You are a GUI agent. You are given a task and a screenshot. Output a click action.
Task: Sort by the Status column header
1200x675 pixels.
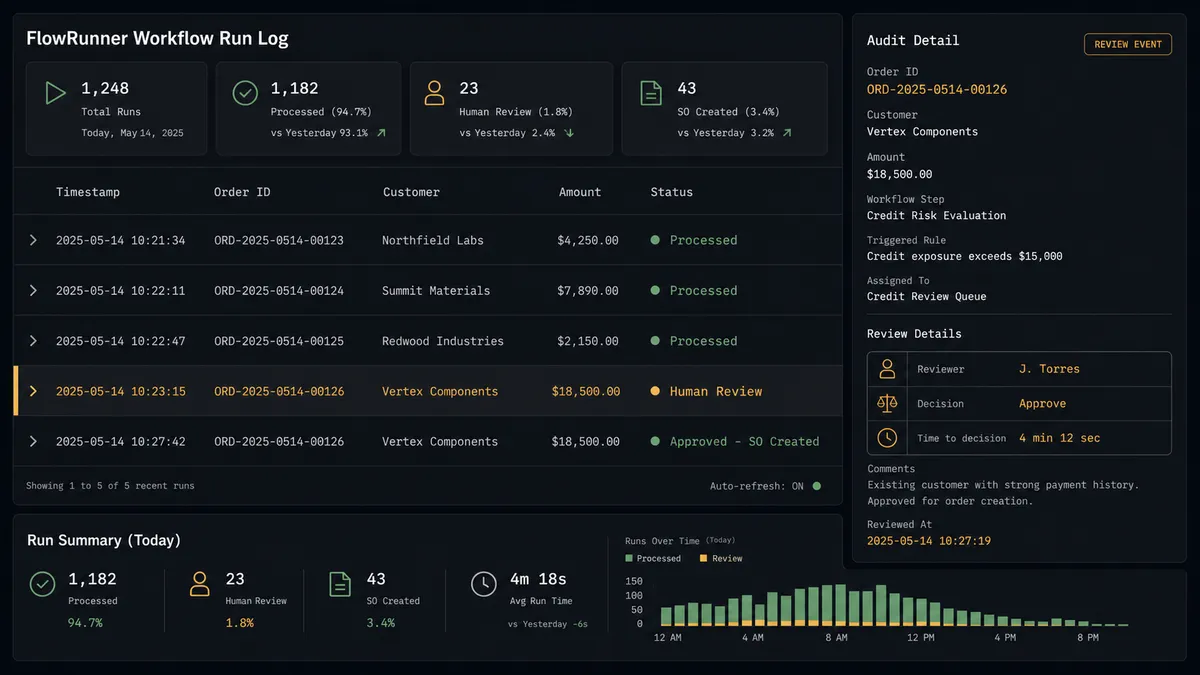pos(672,192)
